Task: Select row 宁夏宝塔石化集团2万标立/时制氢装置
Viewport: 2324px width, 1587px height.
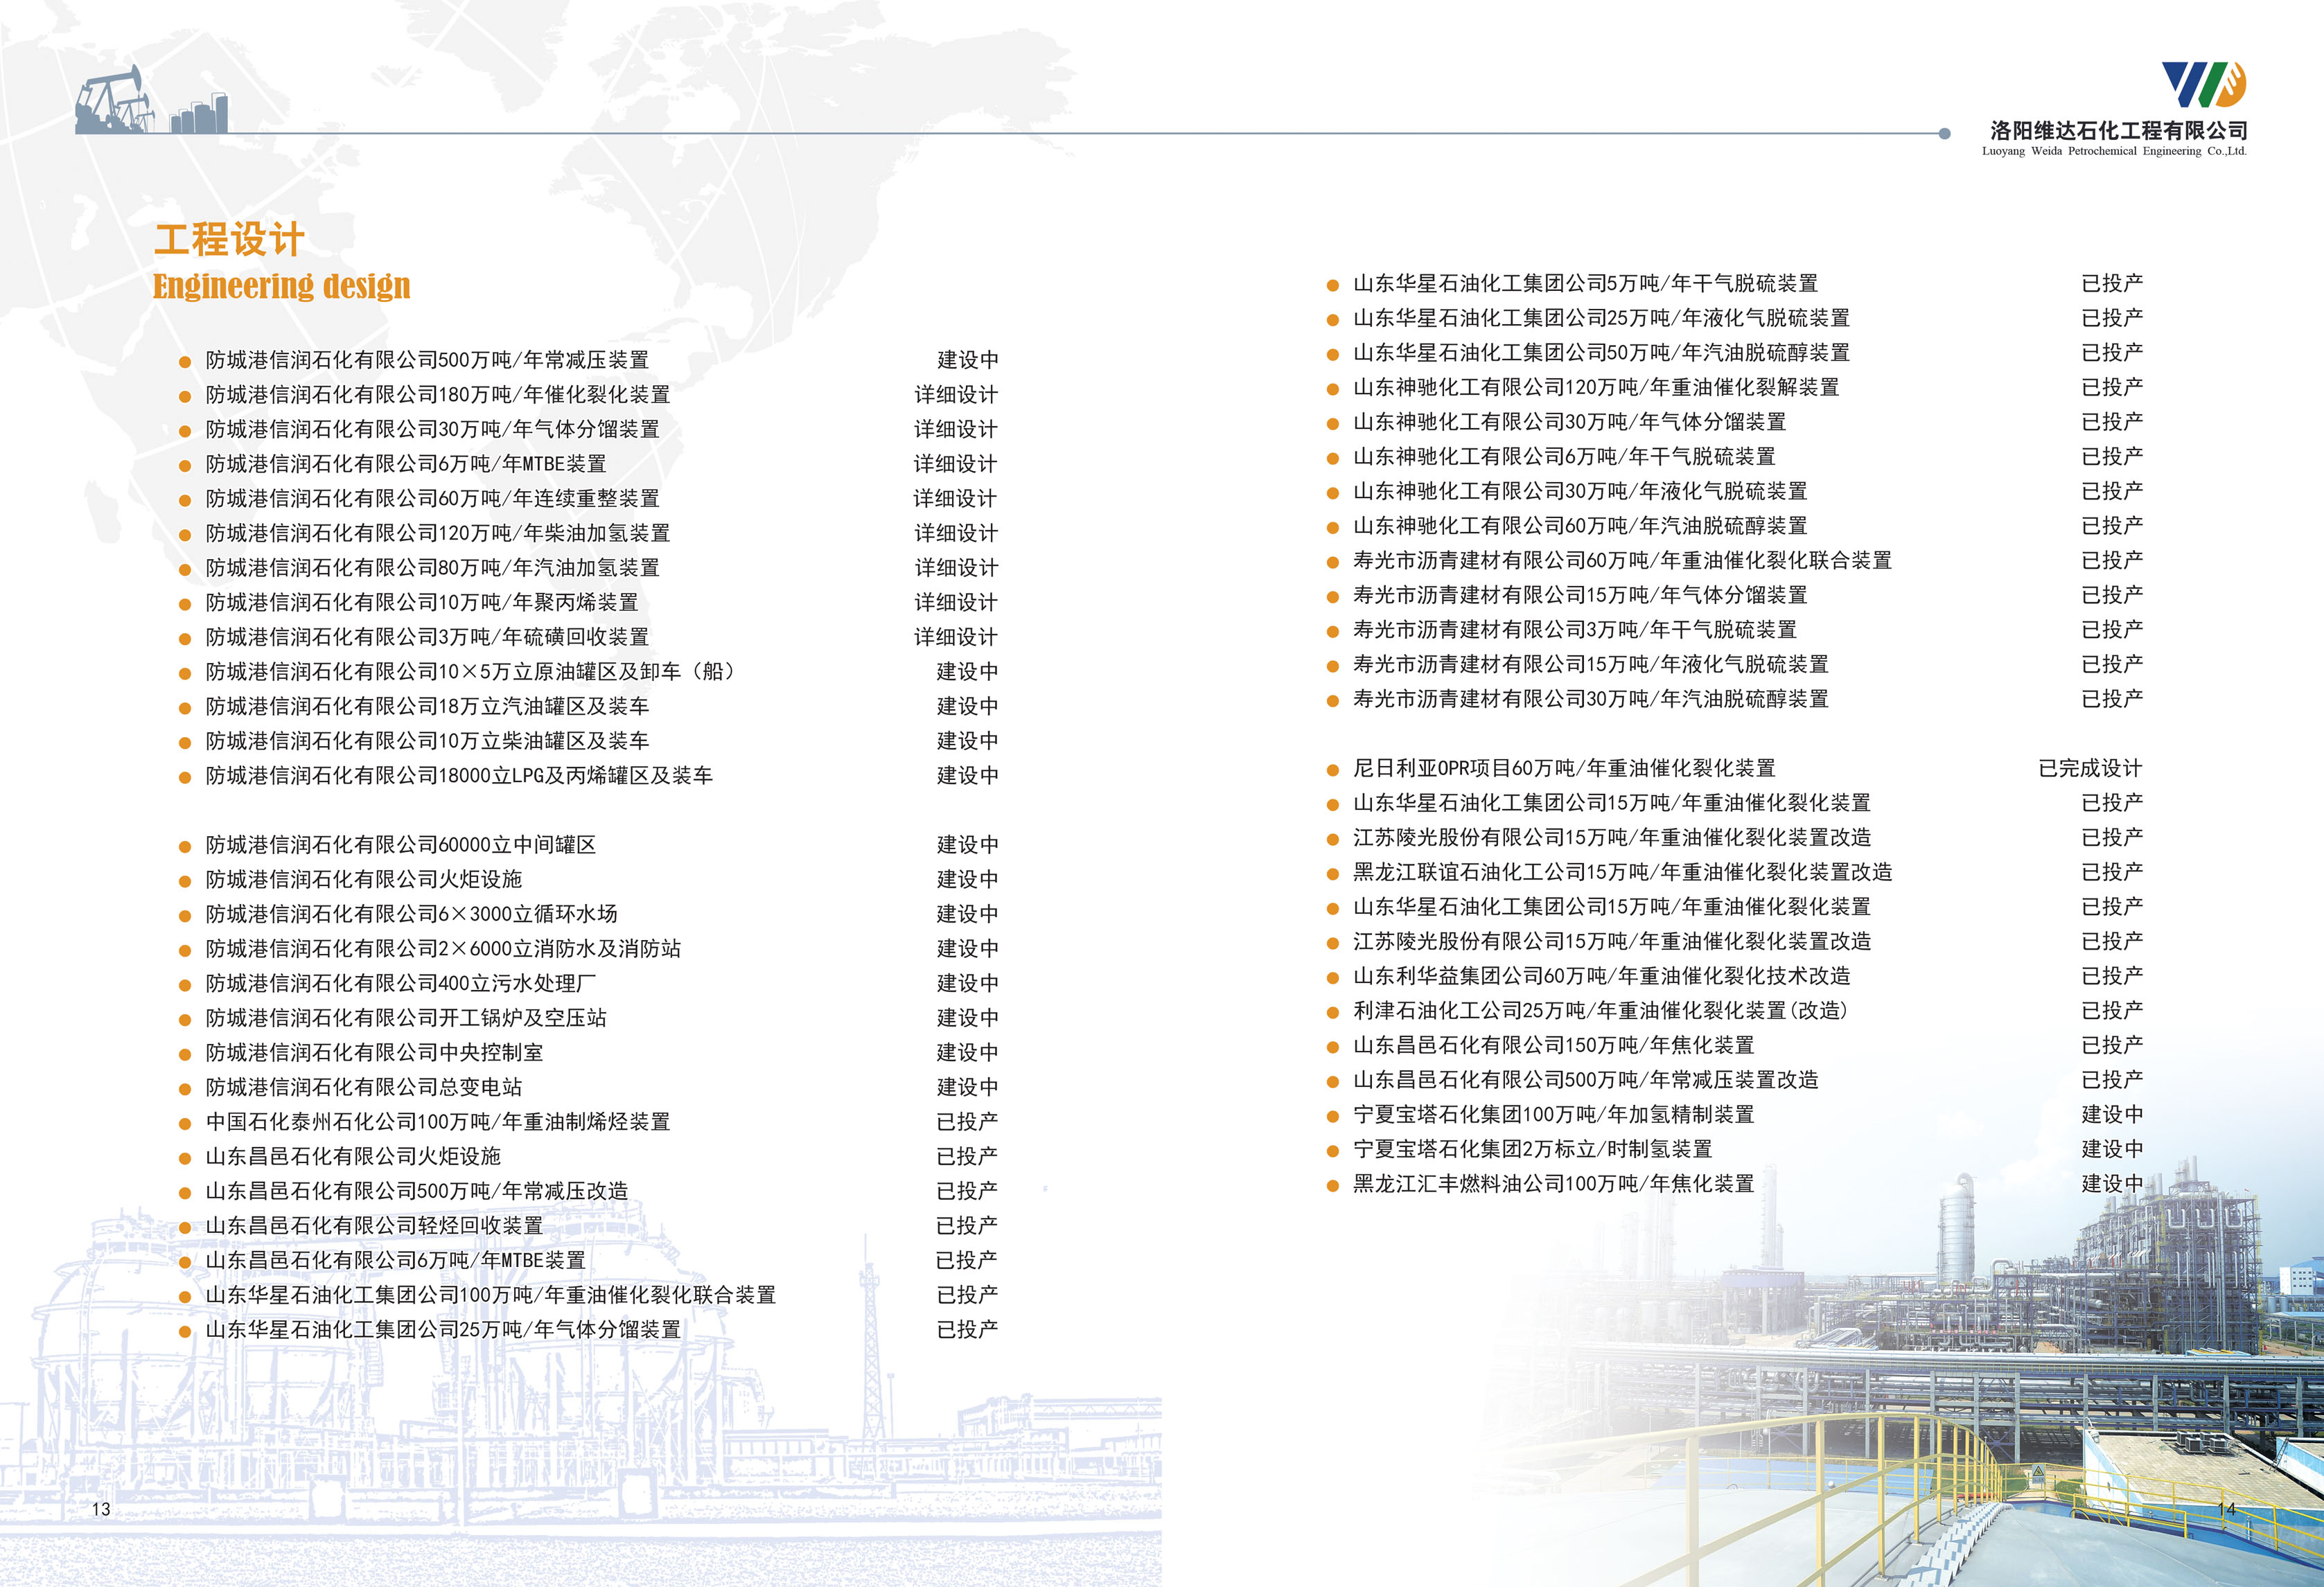Action: 1735,1149
